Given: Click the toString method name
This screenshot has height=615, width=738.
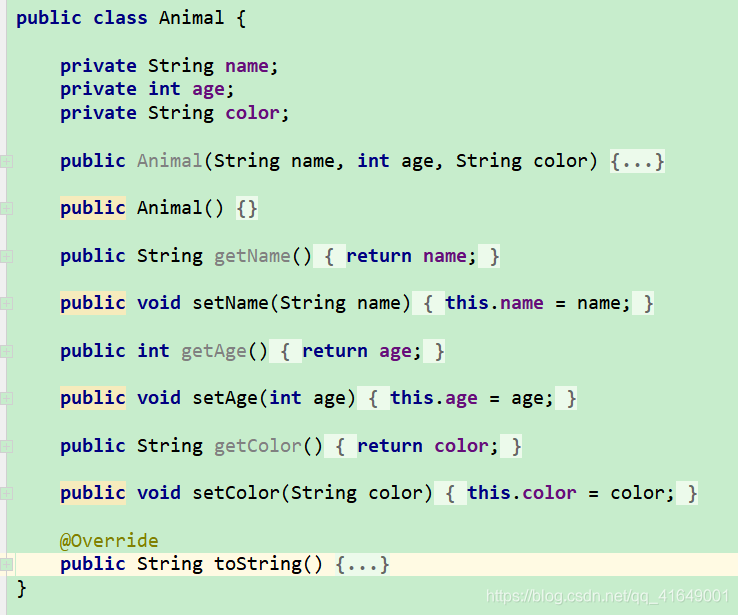Looking at the screenshot, I should coord(258,564).
